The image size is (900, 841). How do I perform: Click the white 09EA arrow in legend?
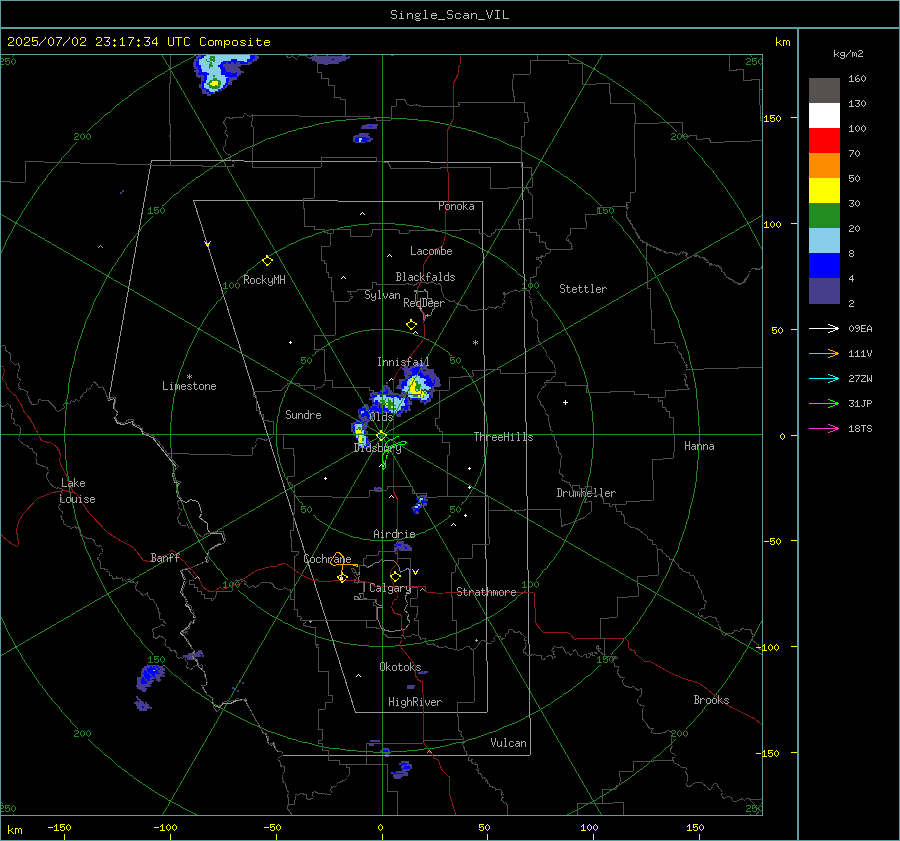(824, 328)
